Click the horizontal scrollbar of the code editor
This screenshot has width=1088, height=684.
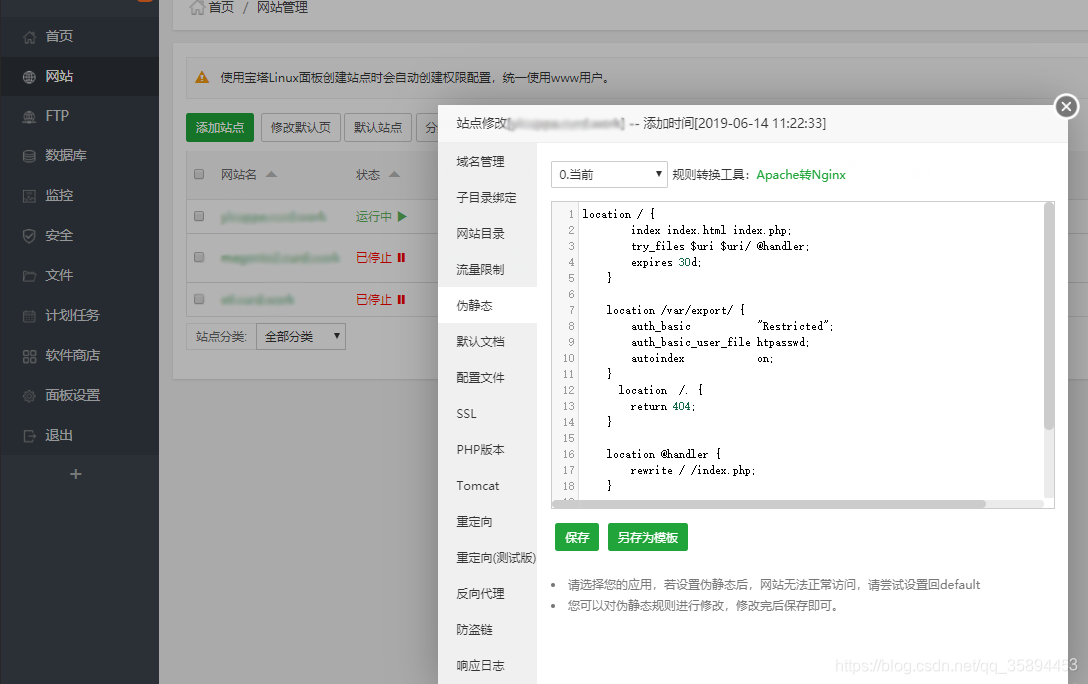tap(769, 504)
